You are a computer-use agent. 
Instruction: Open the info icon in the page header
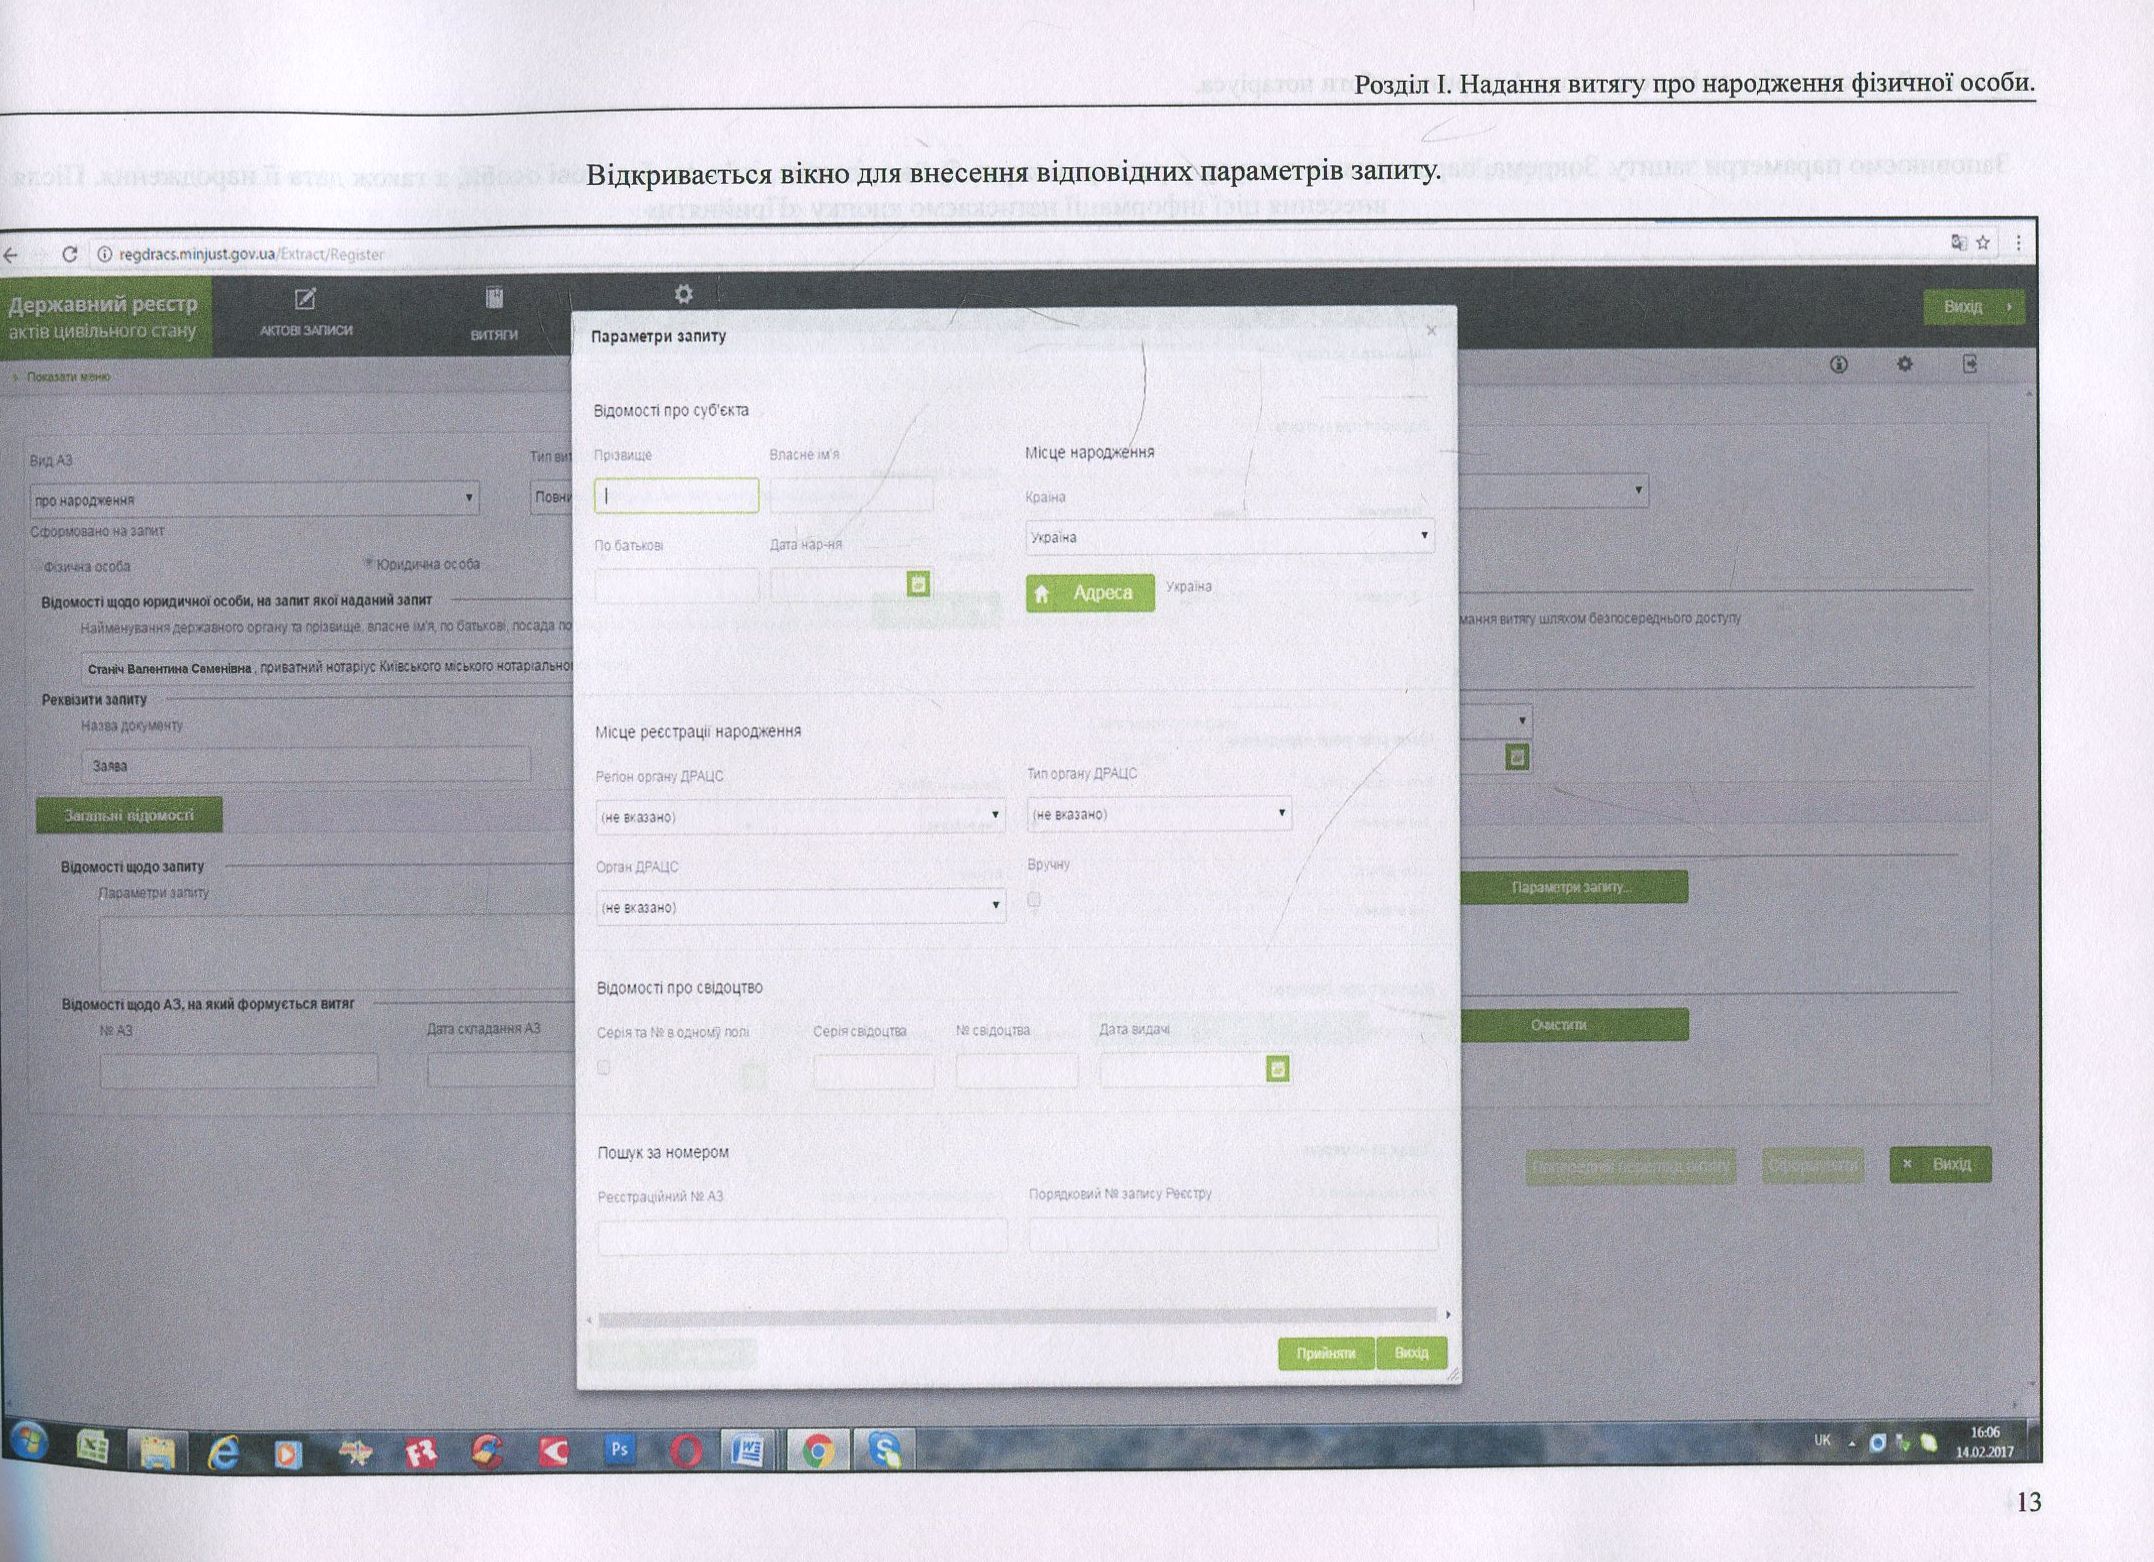coord(1838,364)
